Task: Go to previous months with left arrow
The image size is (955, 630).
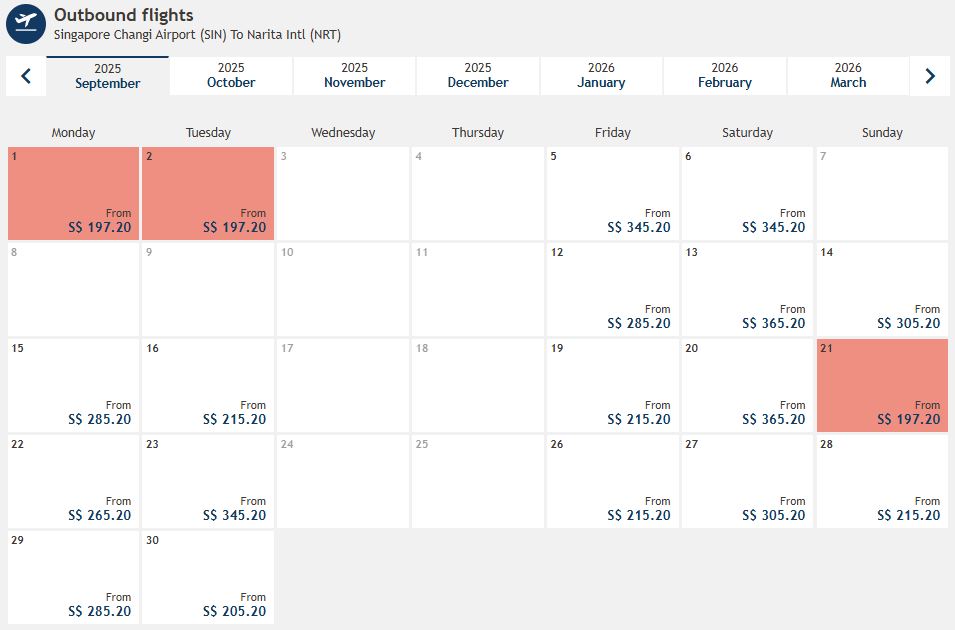Action: click(26, 76)
